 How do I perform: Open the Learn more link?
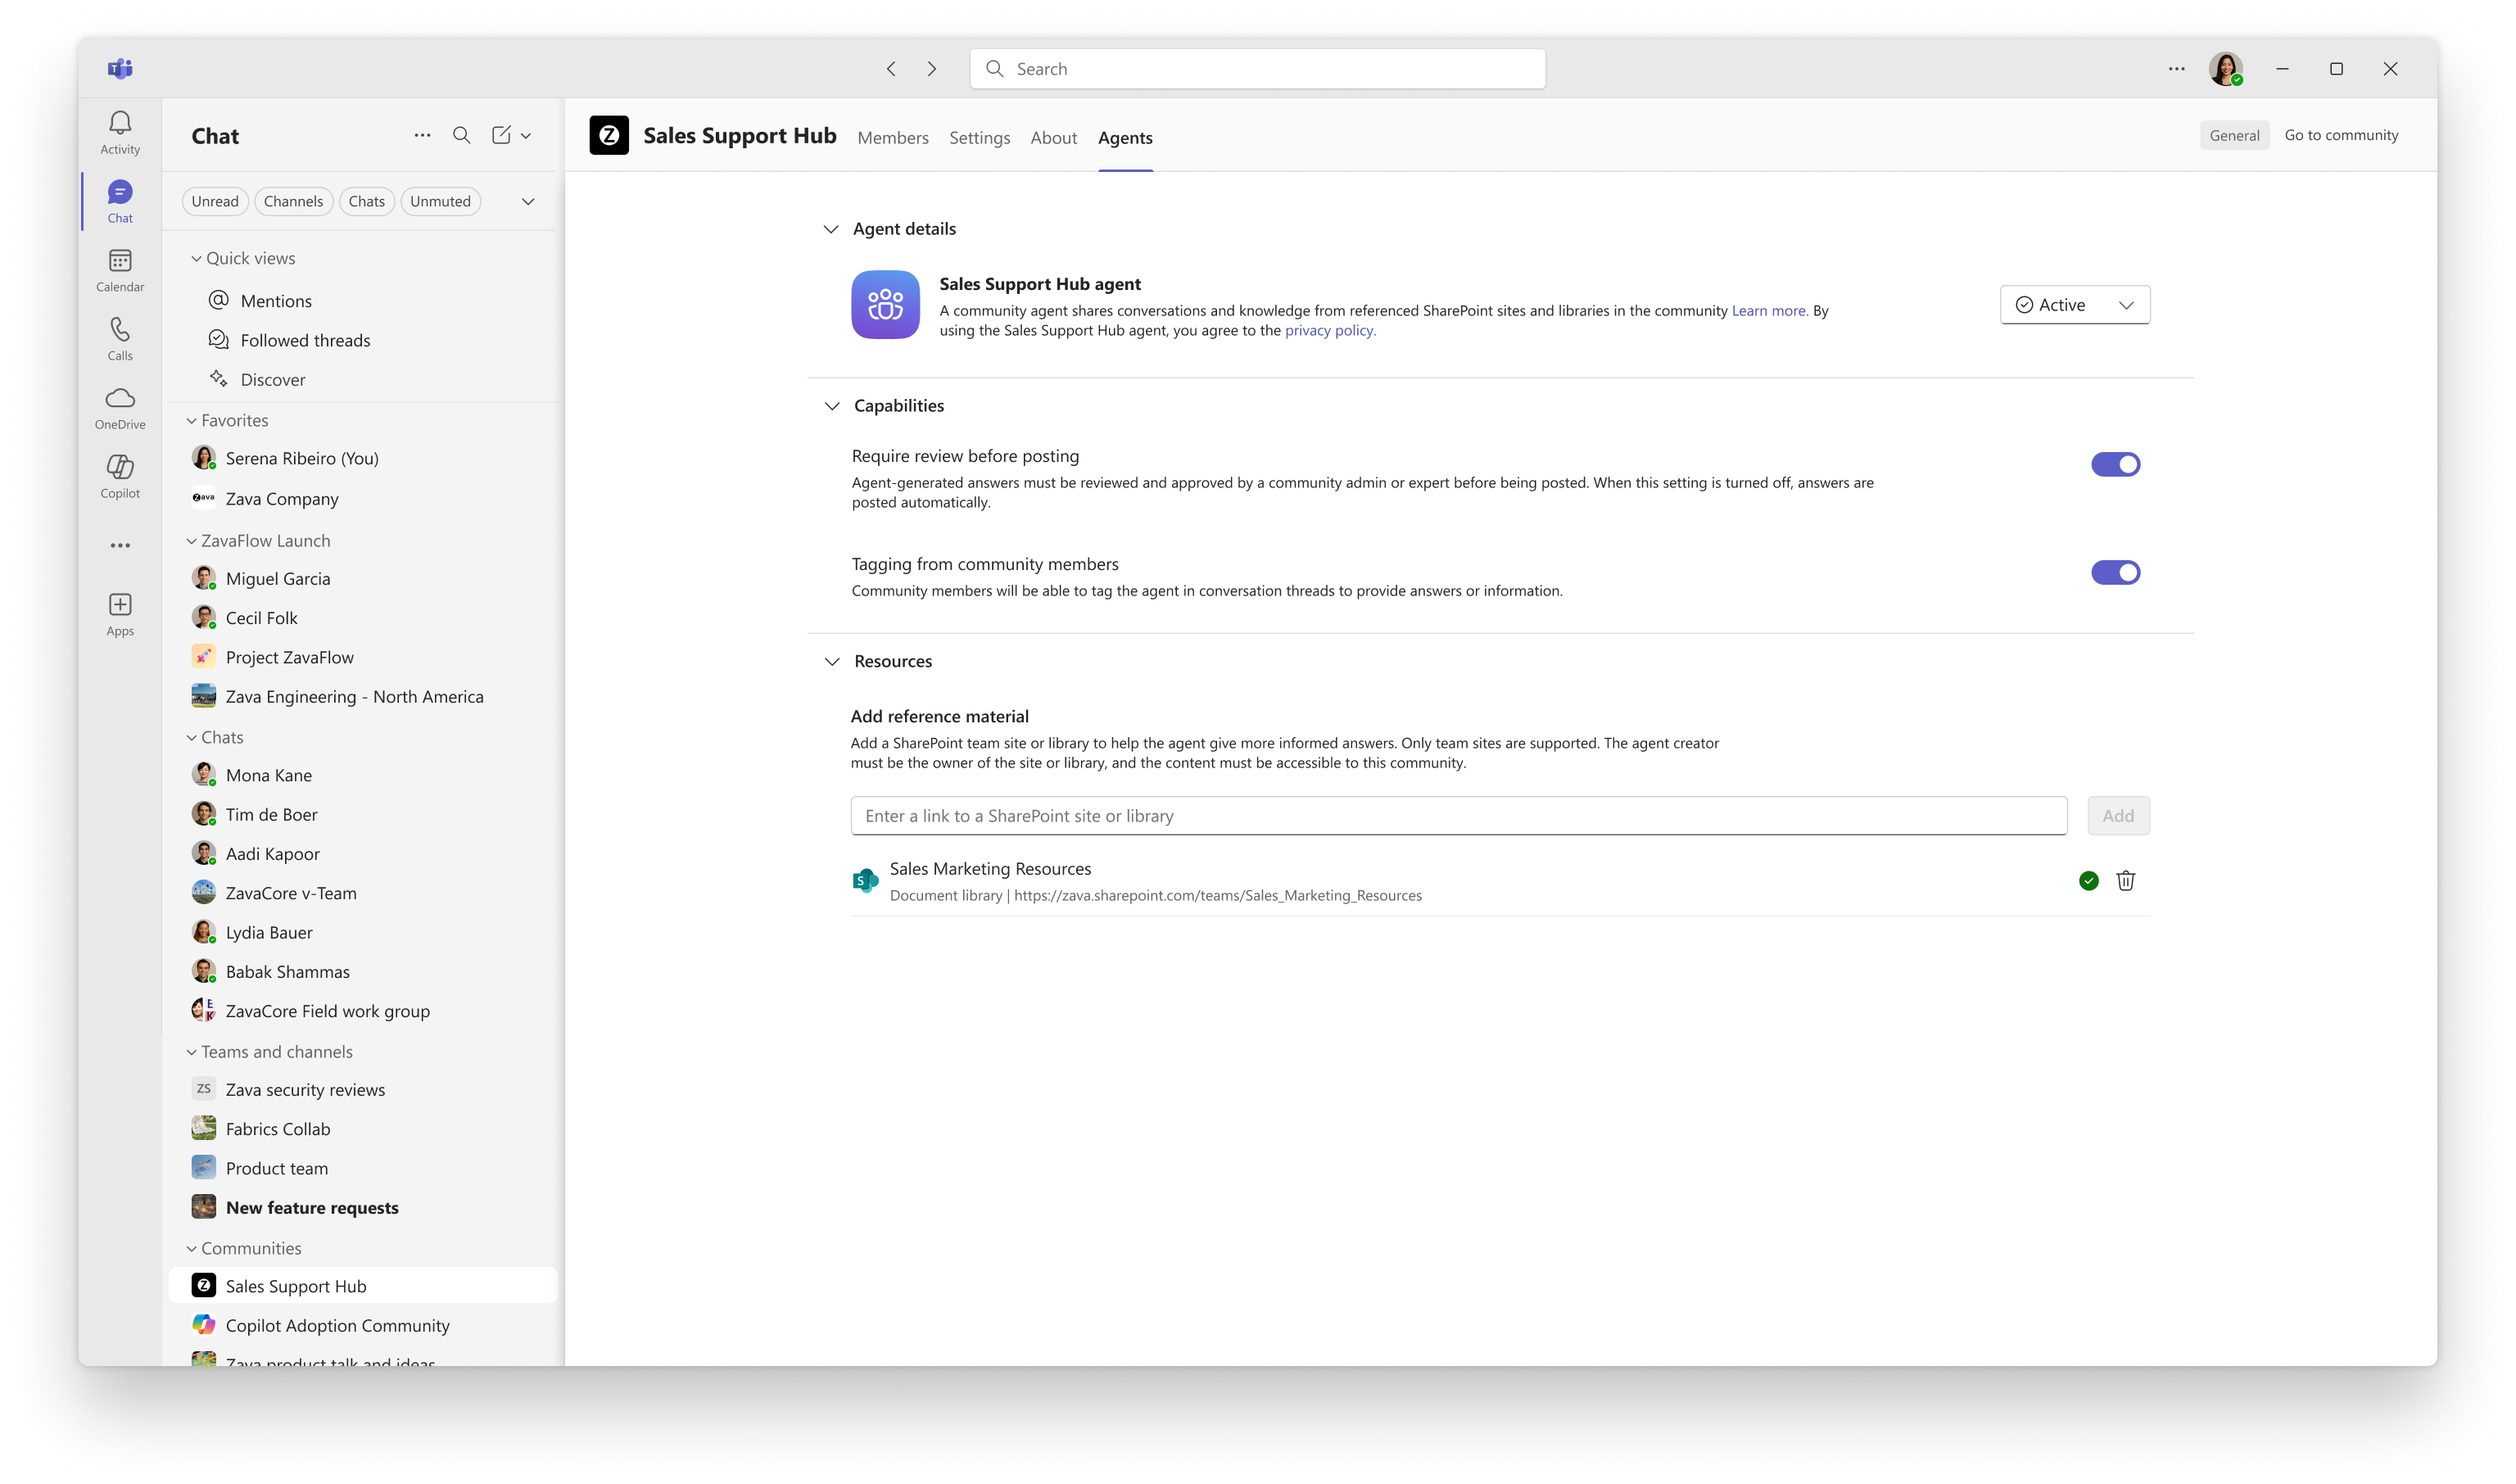coord(1769,311)
